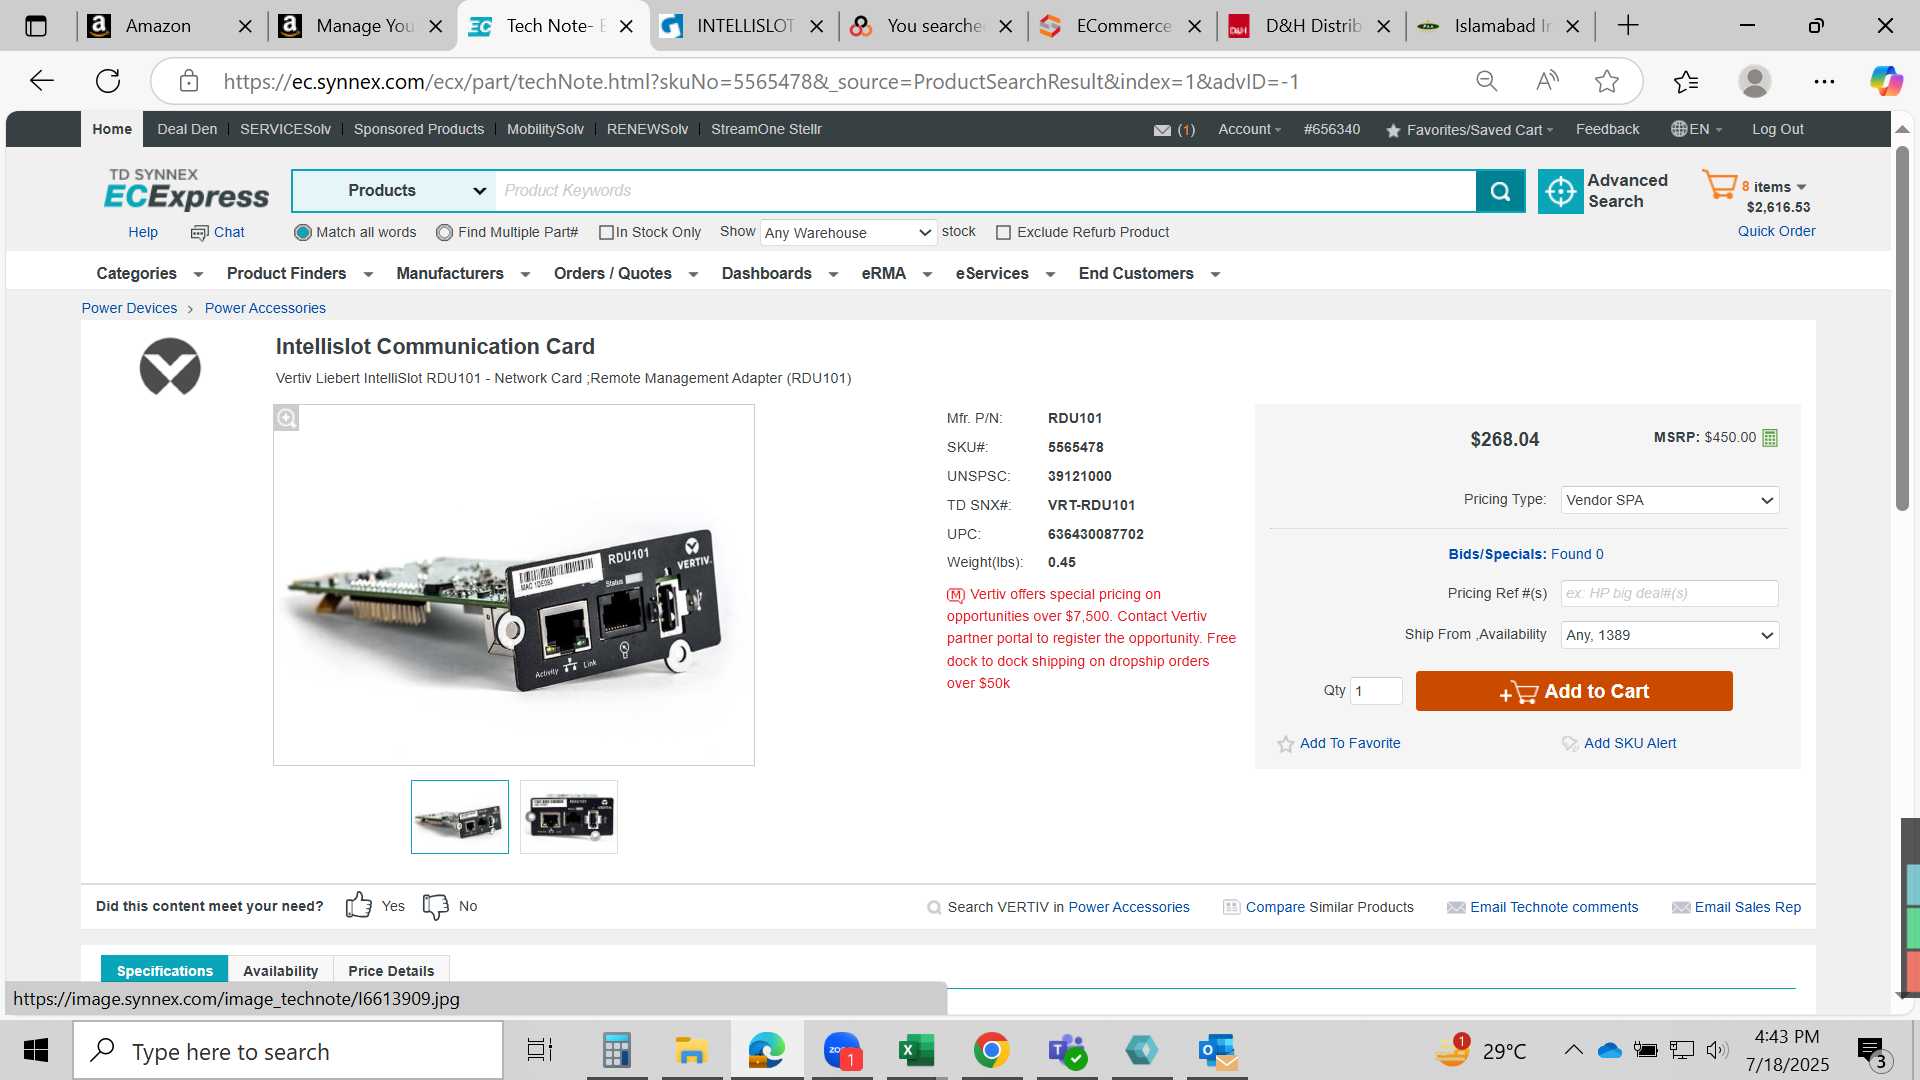Go back with the browser arrow

tap(42, 81)
